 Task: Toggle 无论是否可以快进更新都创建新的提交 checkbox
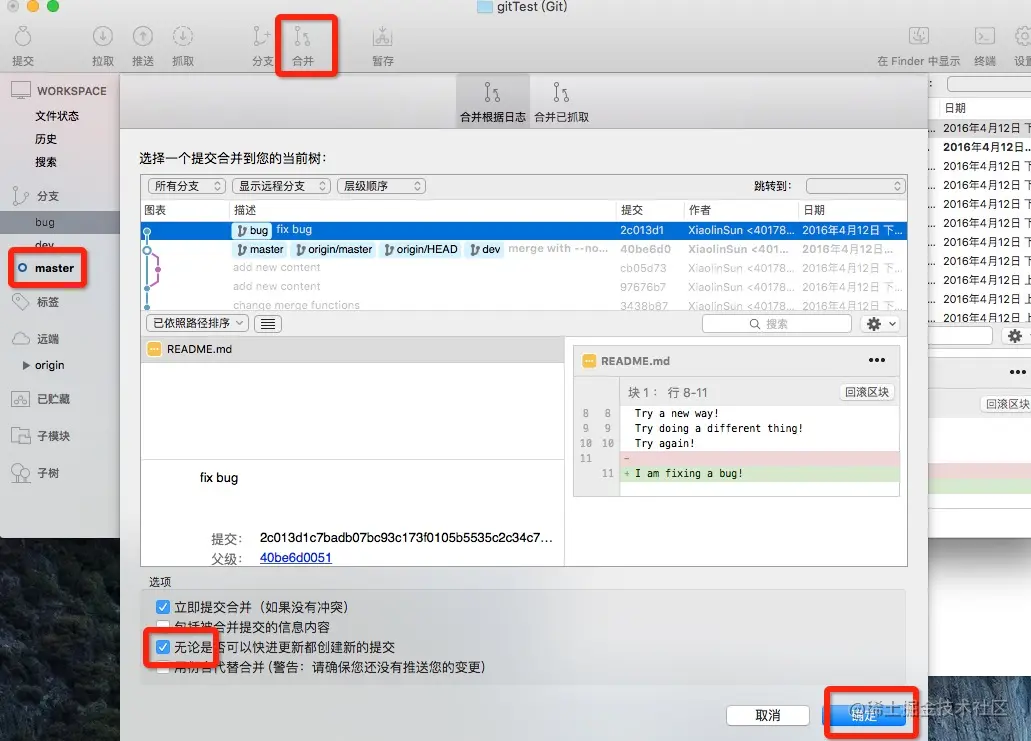click(162, 647)
